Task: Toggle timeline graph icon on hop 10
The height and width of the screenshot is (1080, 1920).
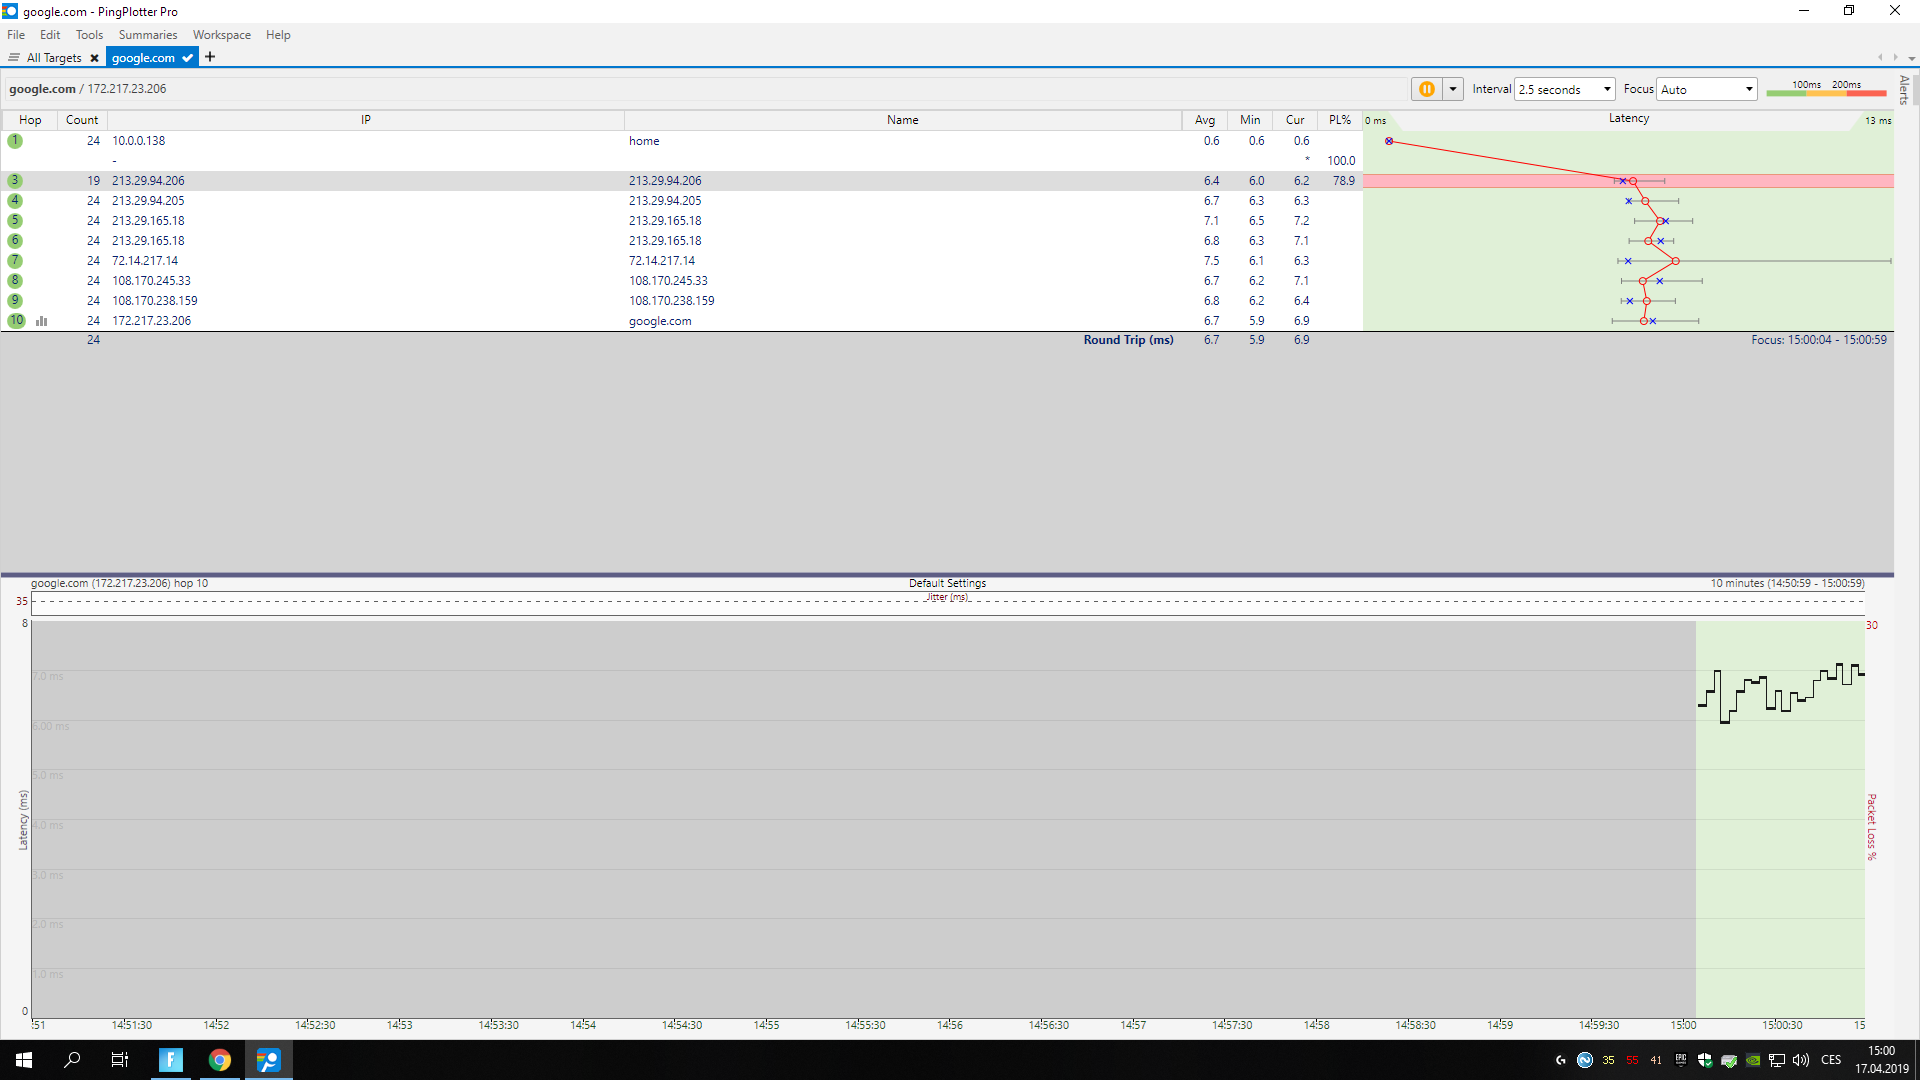Action: click(42, 321)
